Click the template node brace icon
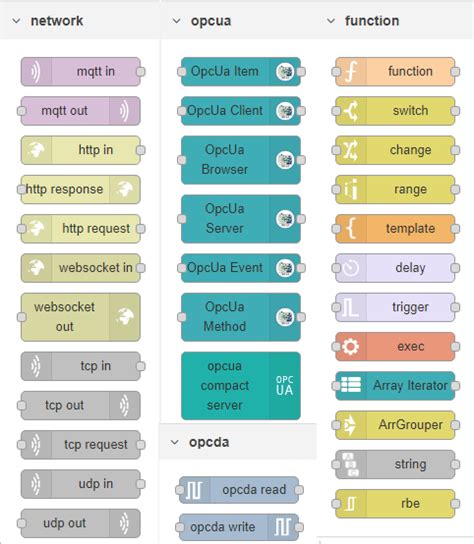This screenshot has width=474, height=544. pyautogui.click(x=351, y=228)
